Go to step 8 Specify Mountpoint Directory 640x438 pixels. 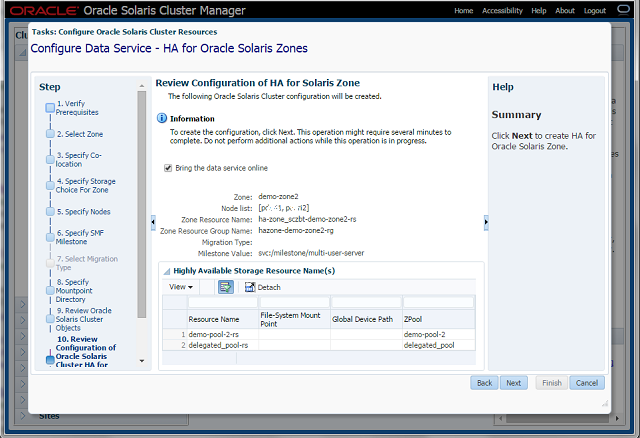click(x=74, y=291)
